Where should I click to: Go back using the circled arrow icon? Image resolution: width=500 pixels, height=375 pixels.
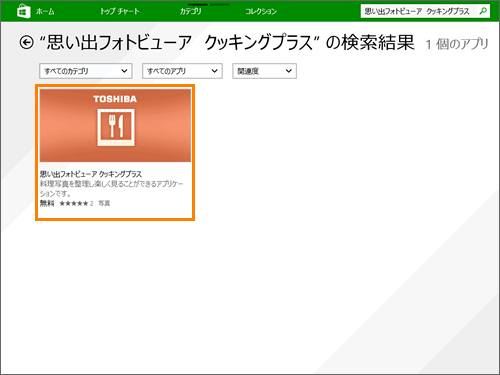26,43
